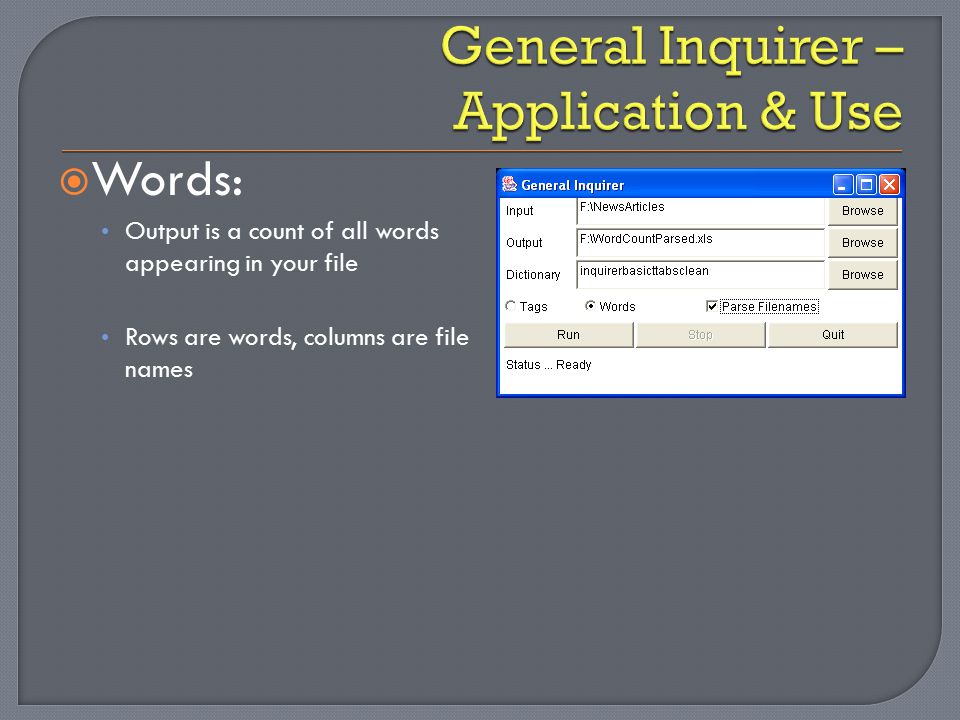Click the General Inquirer window title text

pos(572,186)
